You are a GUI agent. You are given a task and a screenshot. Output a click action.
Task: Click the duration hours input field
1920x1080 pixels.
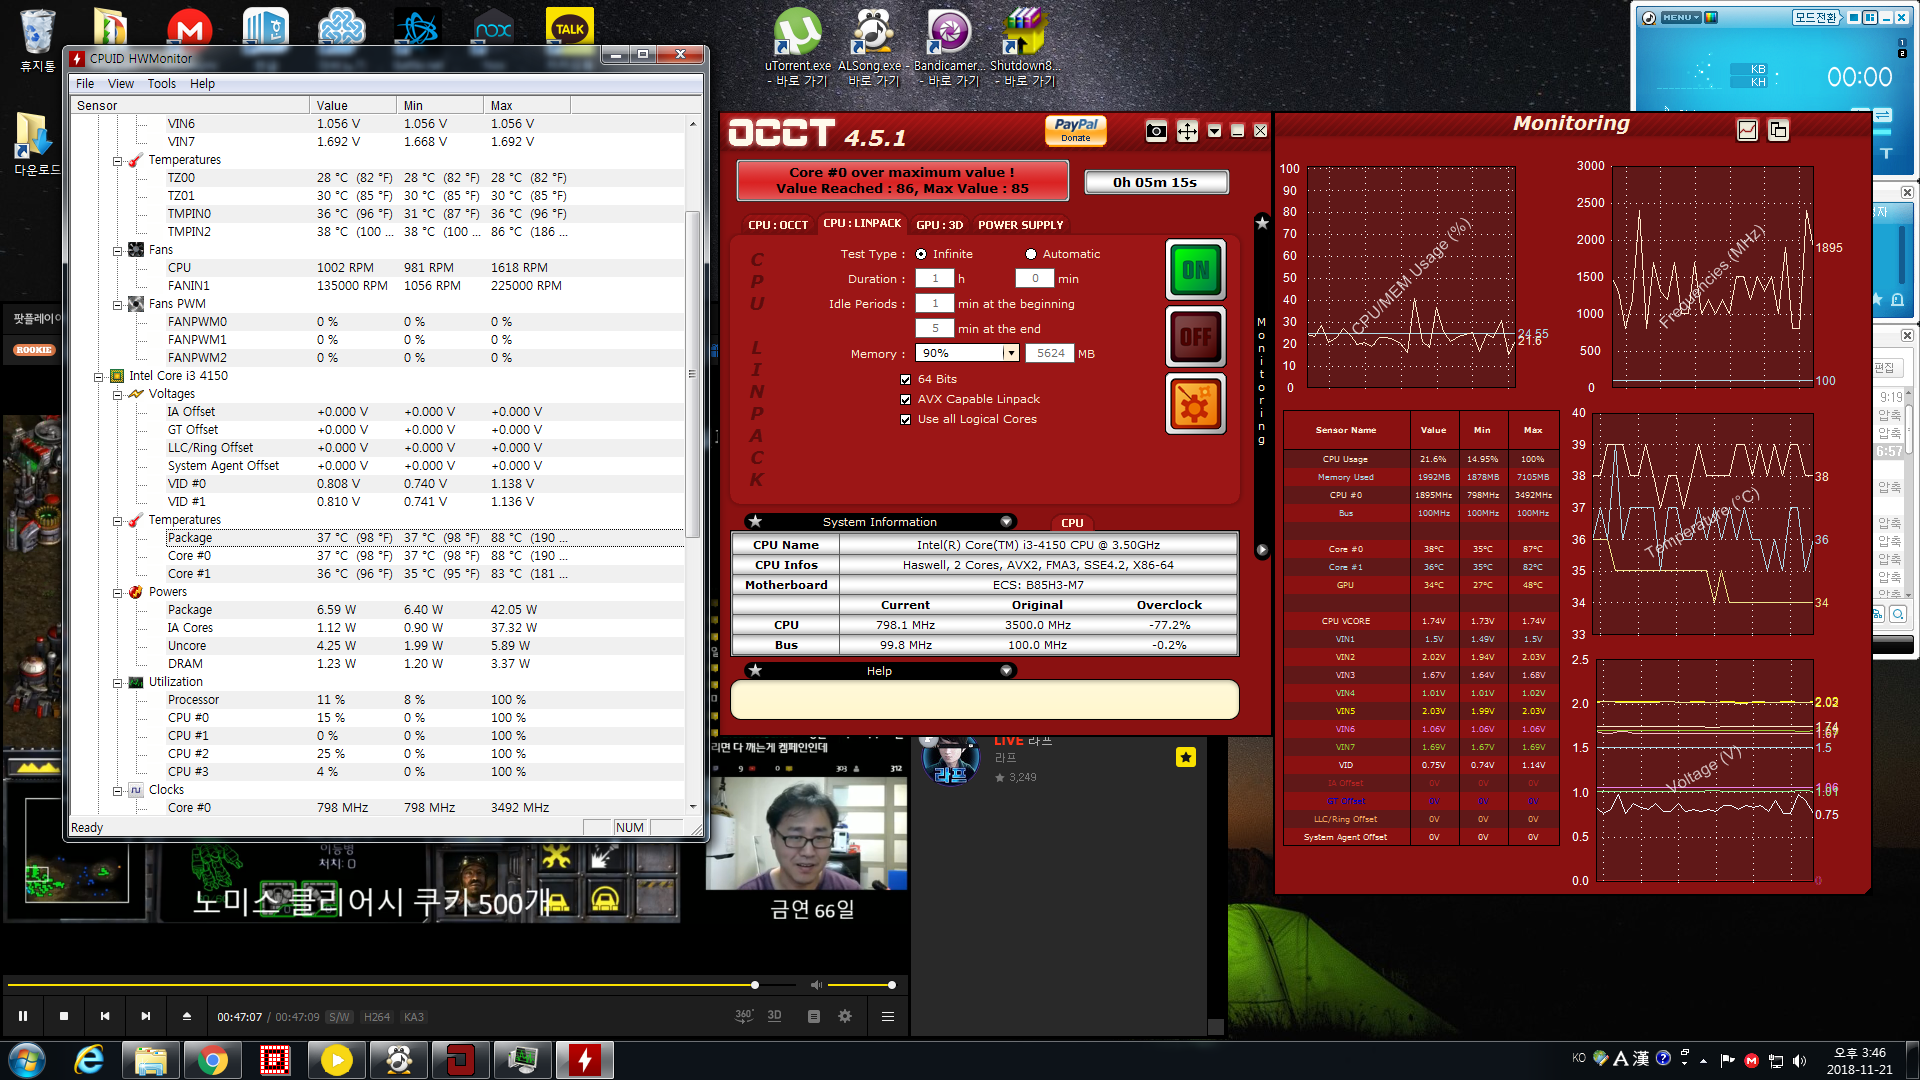point(935,279)
